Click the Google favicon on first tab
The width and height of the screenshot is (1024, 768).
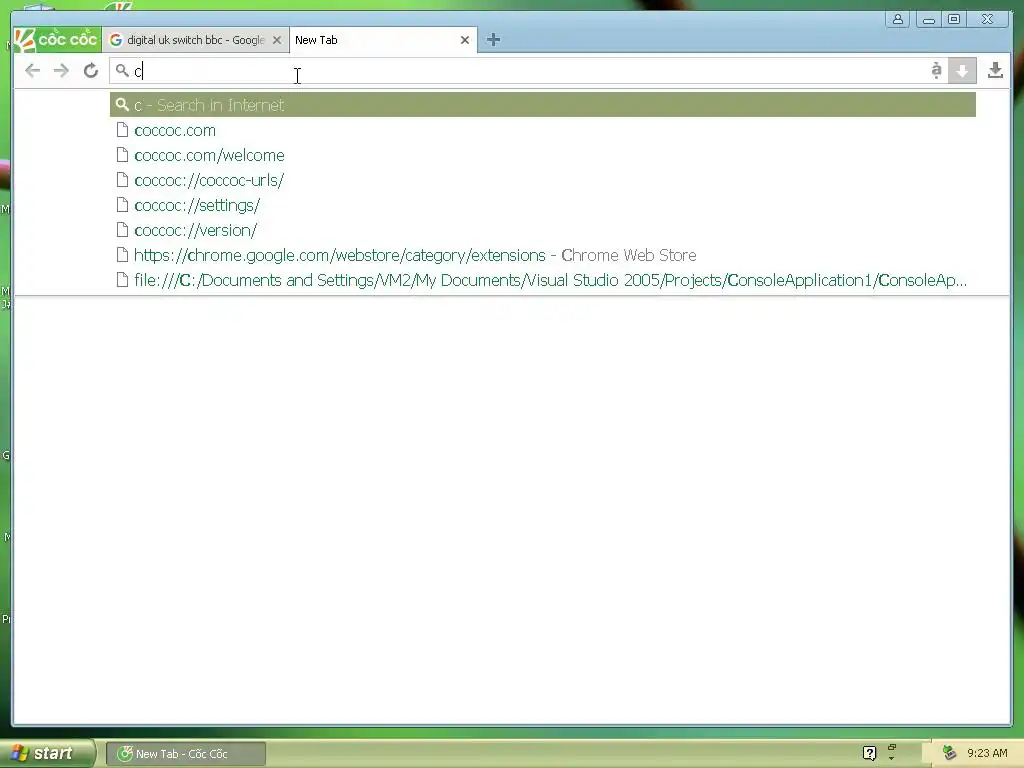pyautogui.click(x=116, y=40)
